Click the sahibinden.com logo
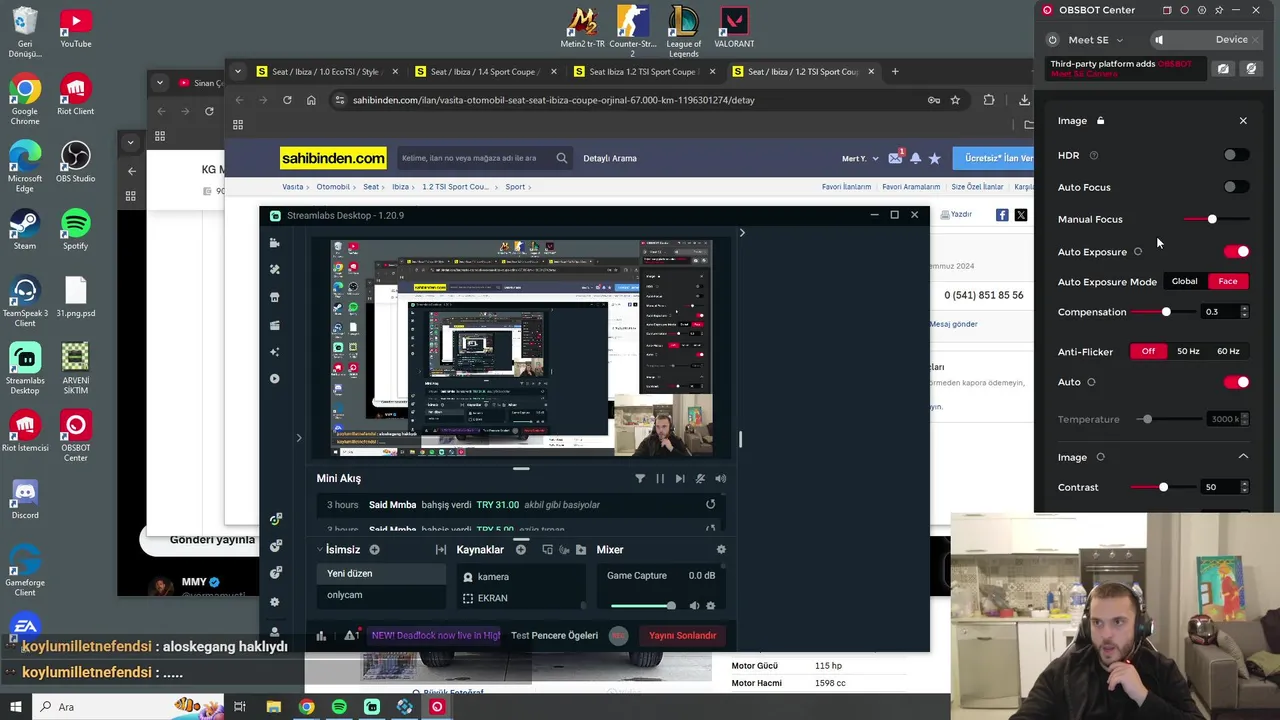The height and width of the screenshot is (720, 1280). click(333, 158)
